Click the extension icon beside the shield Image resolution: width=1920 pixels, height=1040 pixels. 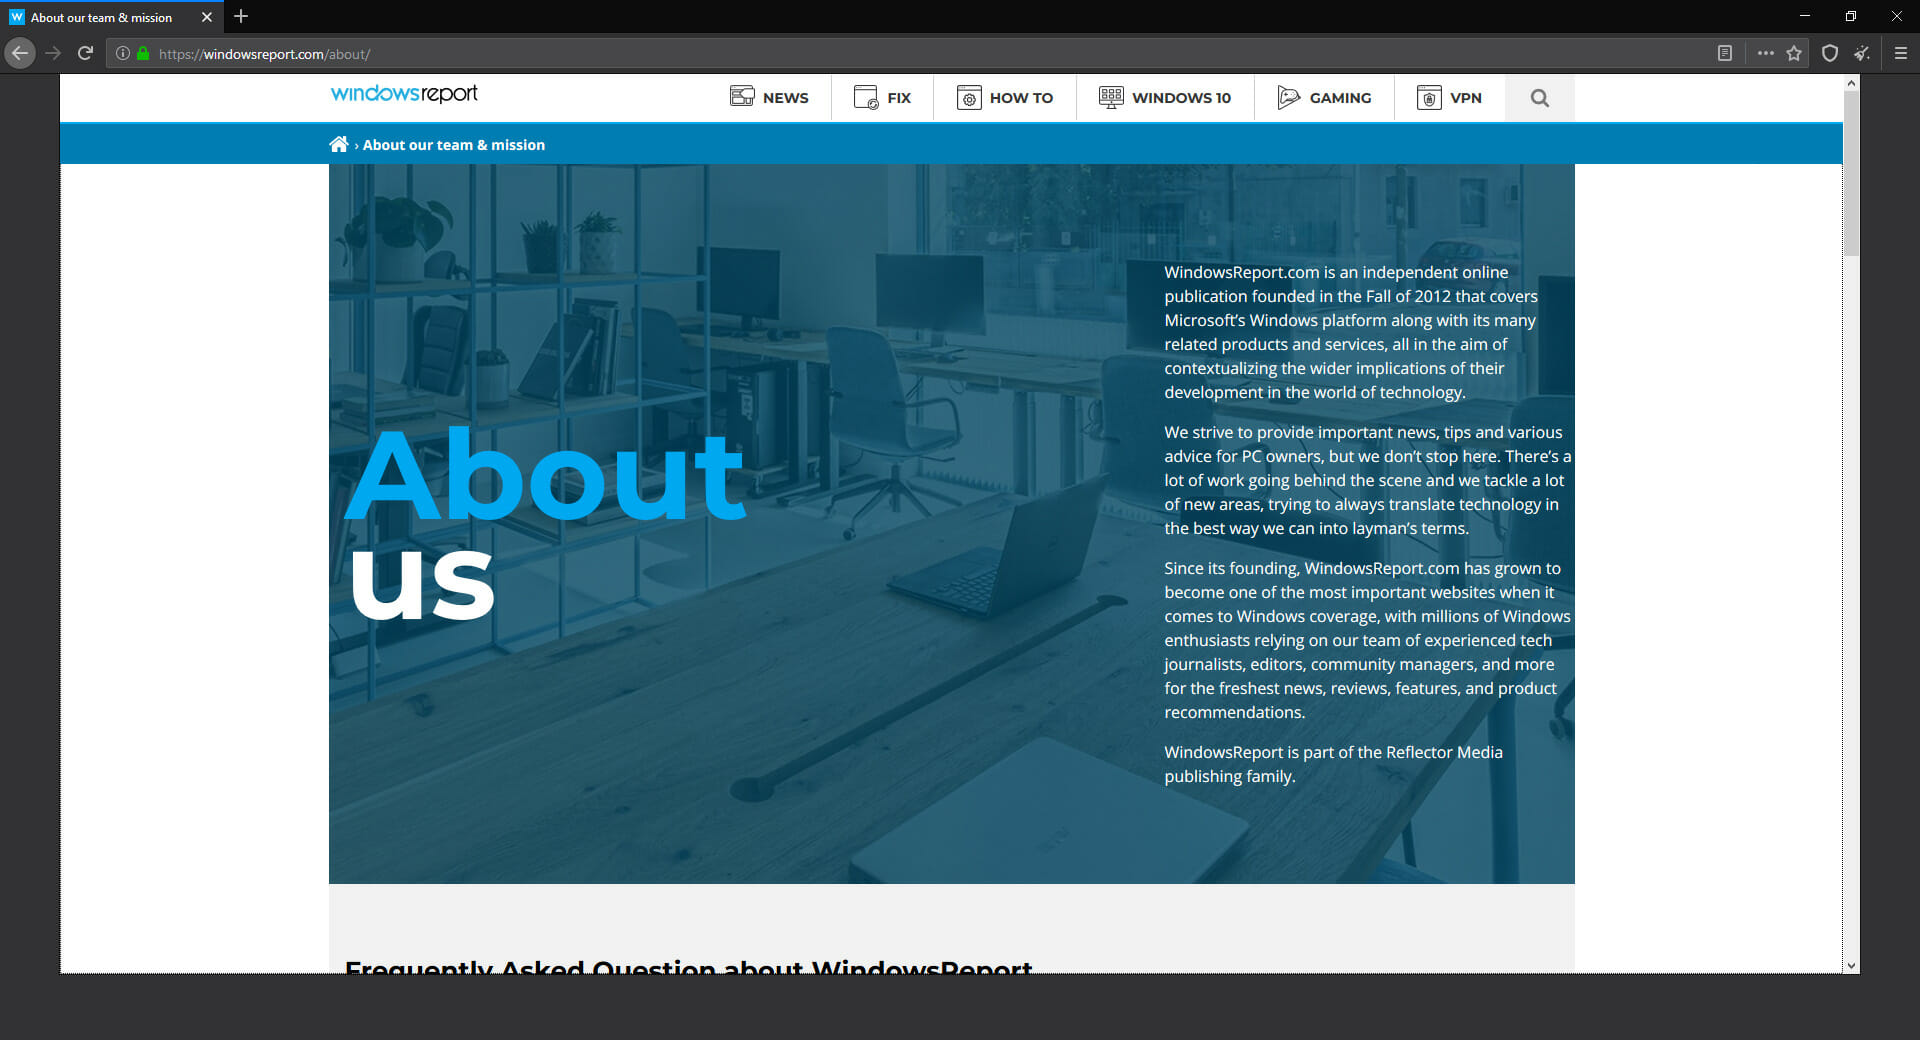(x=1862, y=53)
